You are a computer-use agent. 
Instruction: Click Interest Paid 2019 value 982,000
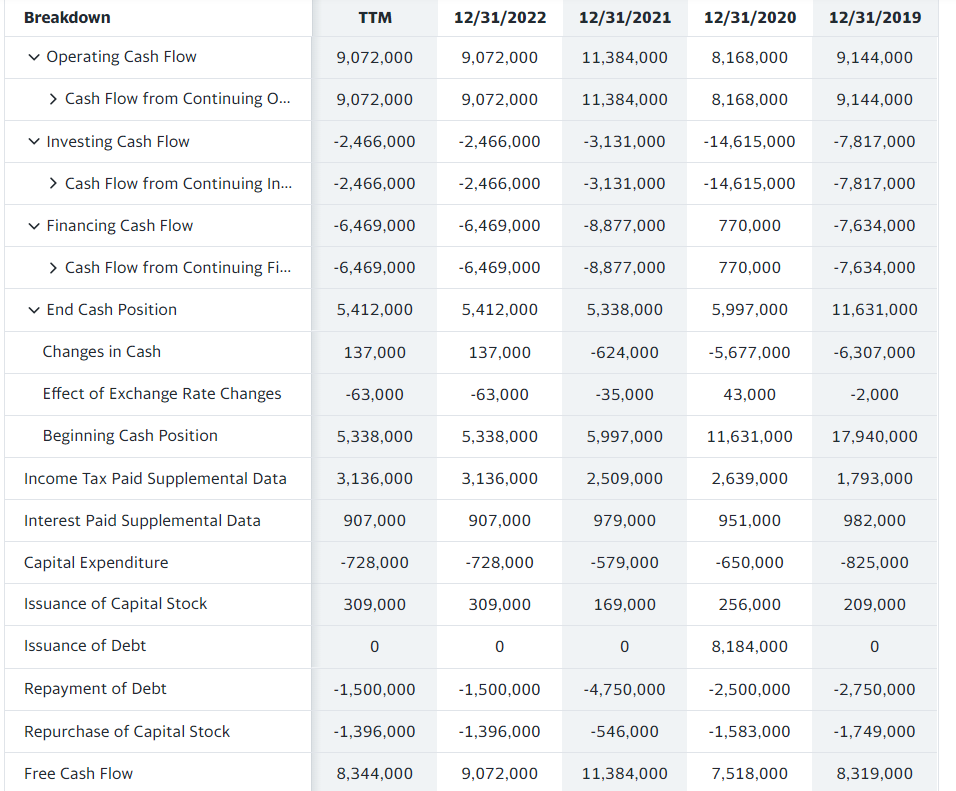coord(875,521)
